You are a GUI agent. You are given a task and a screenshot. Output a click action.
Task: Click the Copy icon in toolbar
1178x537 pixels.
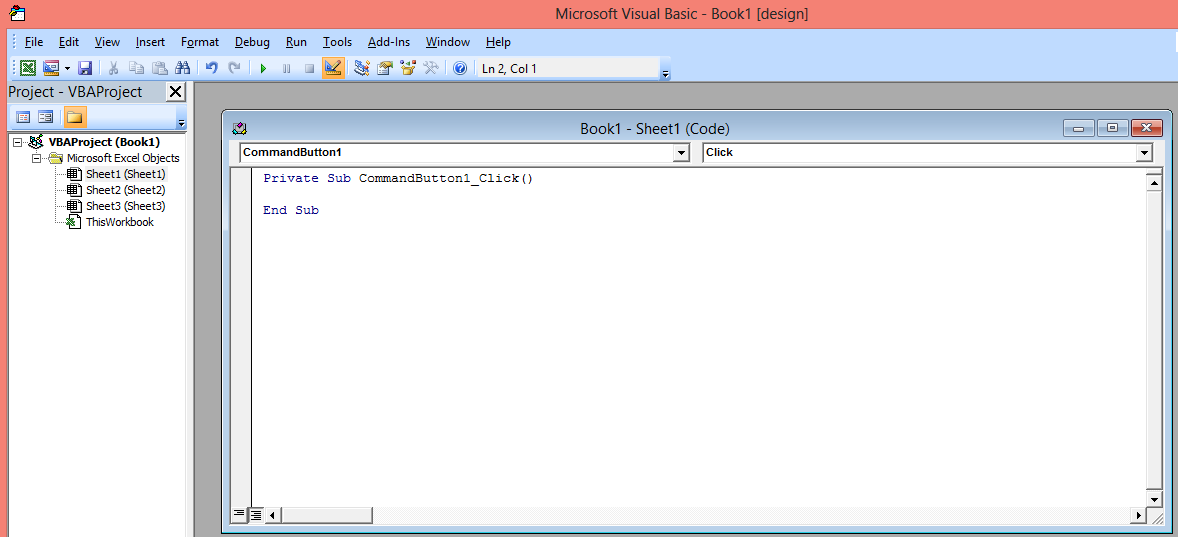(x=136, y=68)
